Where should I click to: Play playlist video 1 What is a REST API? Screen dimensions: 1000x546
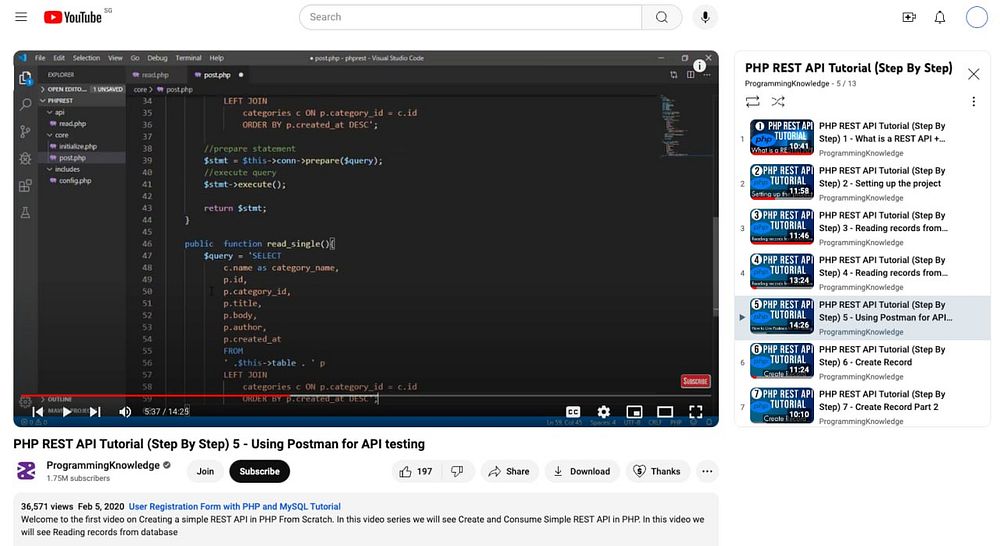point(862,138)
